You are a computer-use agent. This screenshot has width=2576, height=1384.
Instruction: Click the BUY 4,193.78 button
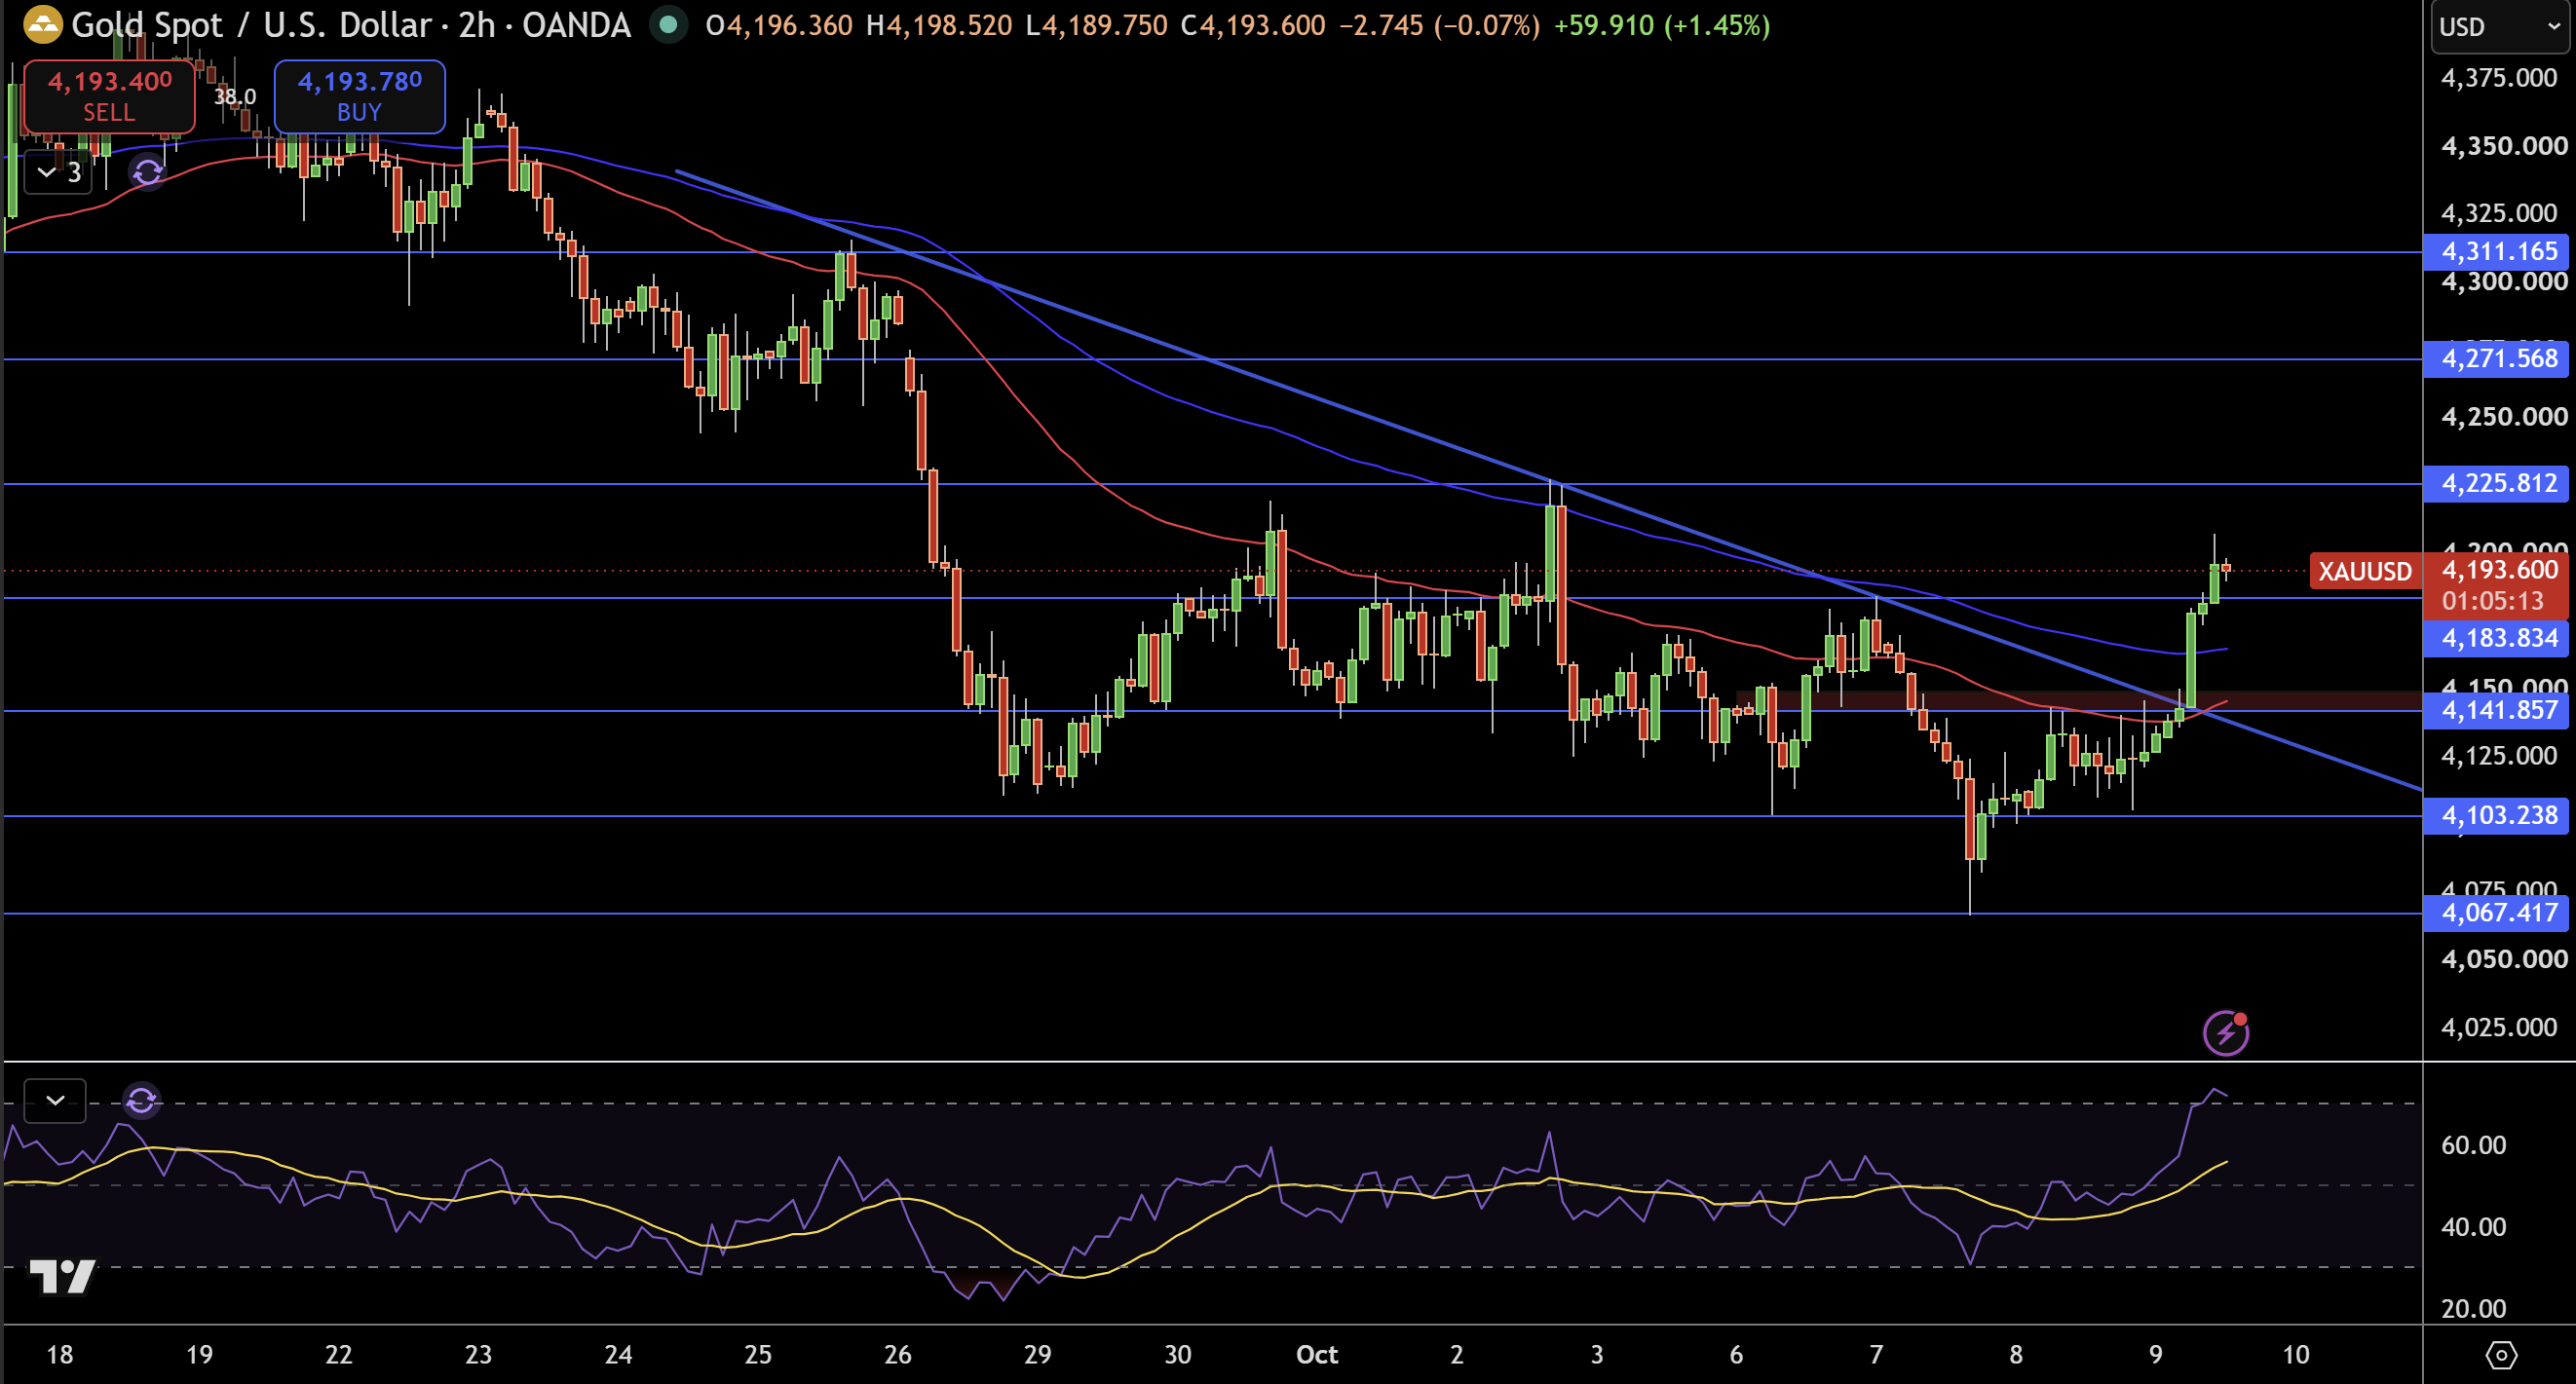[360, 96]
